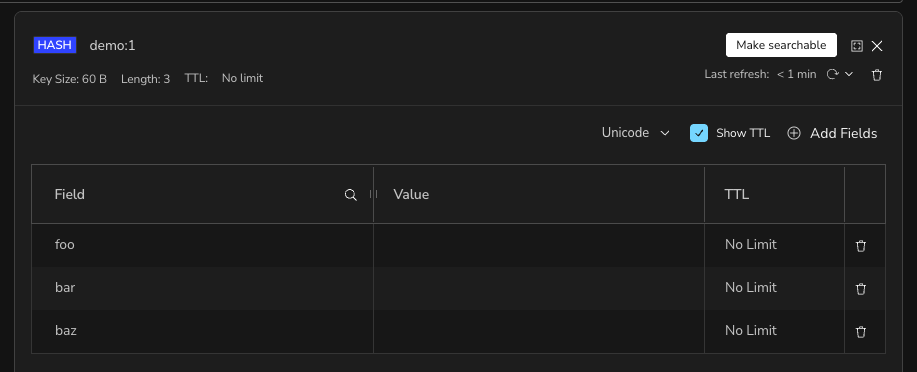Click Make searchable button
This screenshot has height=372, width=917.
click(781, 45)
